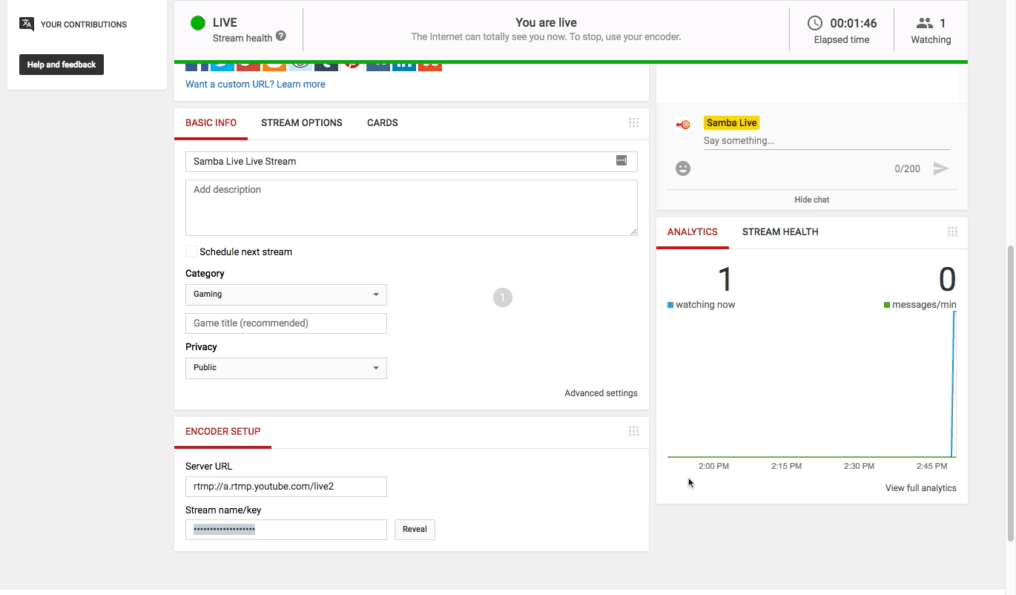Click the Stream health help question icon
The image size is (1016, 595).
pos(281,36)
